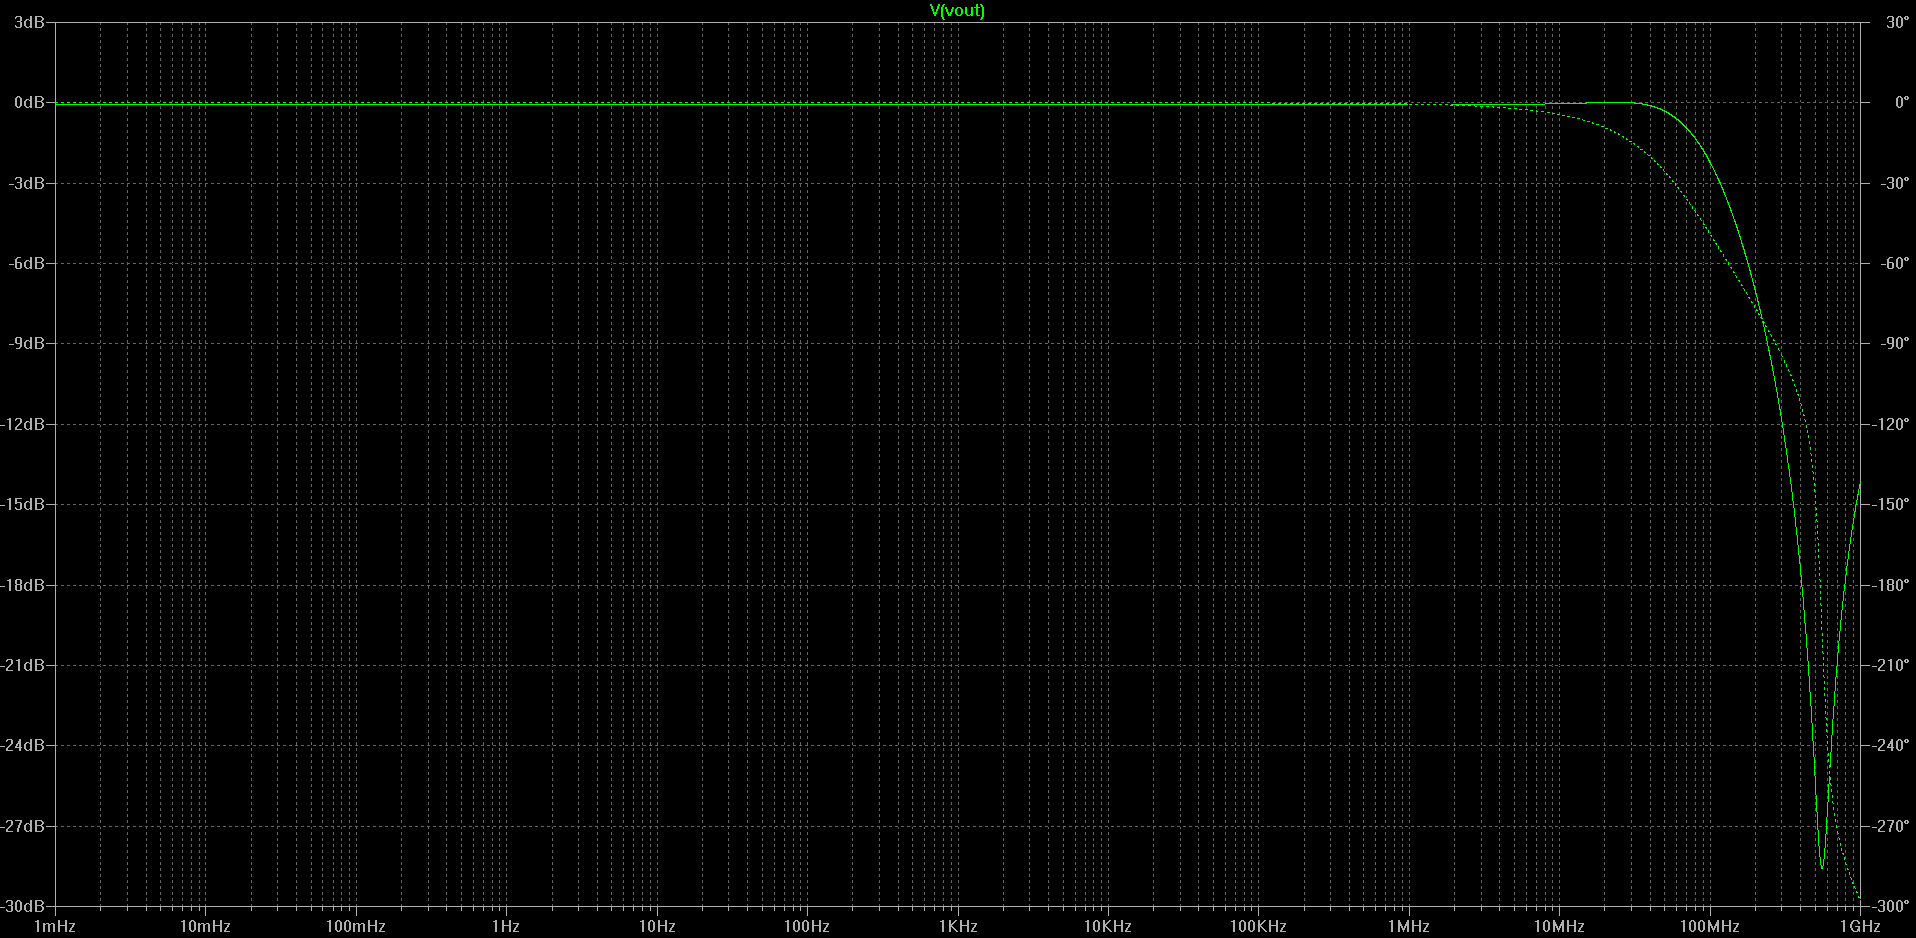This screenshot has height=938, width=1916.
Task: Click the 10KHz frequency axis label
Action: tap(1108, 926)
